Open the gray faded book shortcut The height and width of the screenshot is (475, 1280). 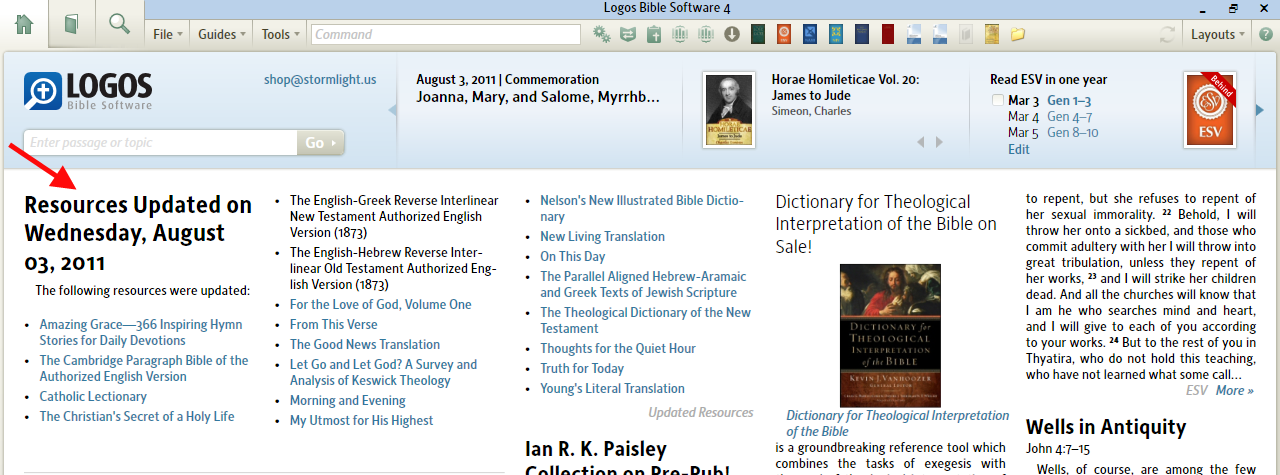tap(966, 34)
